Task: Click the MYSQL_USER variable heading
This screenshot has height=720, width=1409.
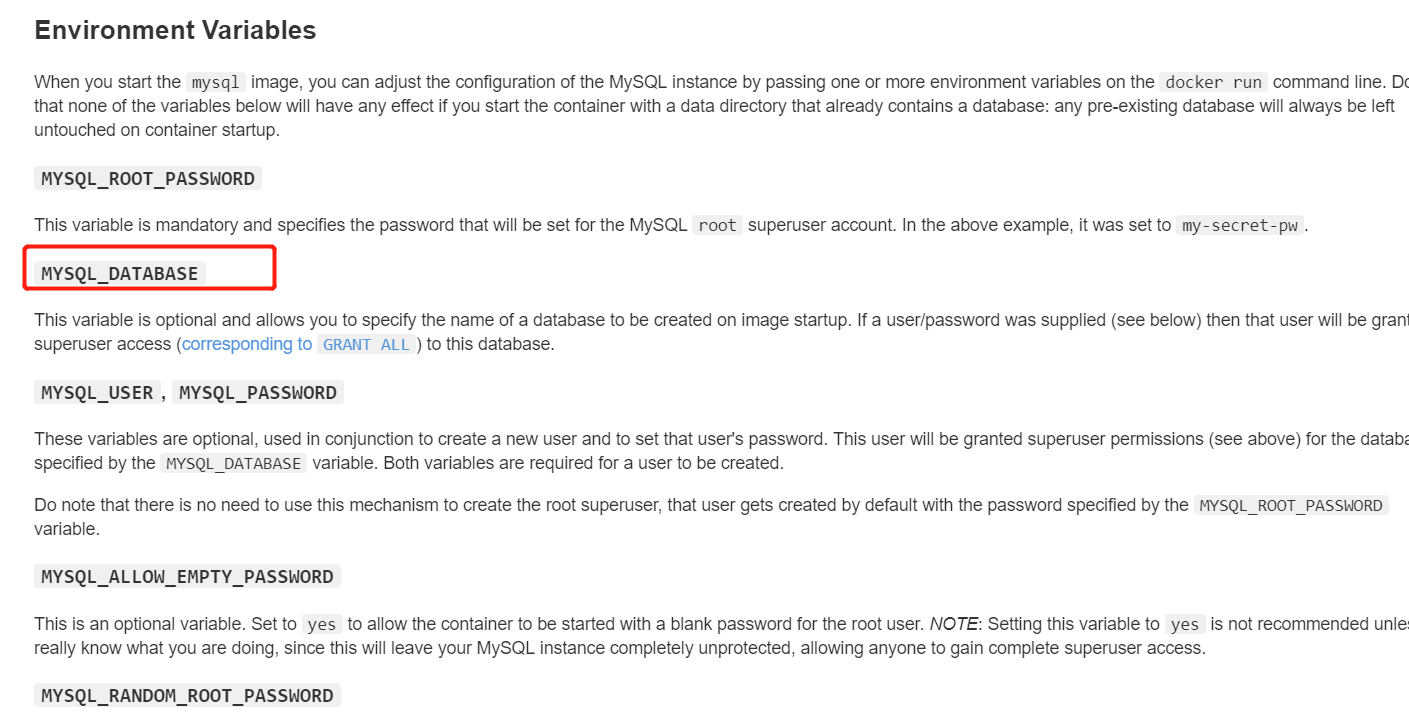Action: [x=97, y=393]
